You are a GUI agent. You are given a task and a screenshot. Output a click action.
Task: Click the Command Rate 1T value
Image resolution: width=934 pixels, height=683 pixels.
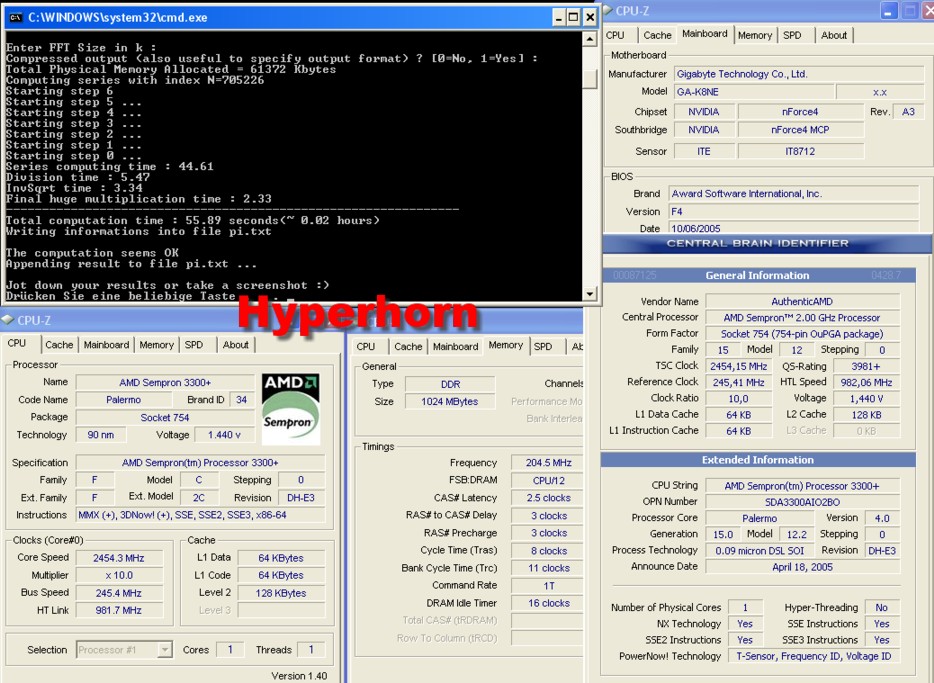click(547, 586)
